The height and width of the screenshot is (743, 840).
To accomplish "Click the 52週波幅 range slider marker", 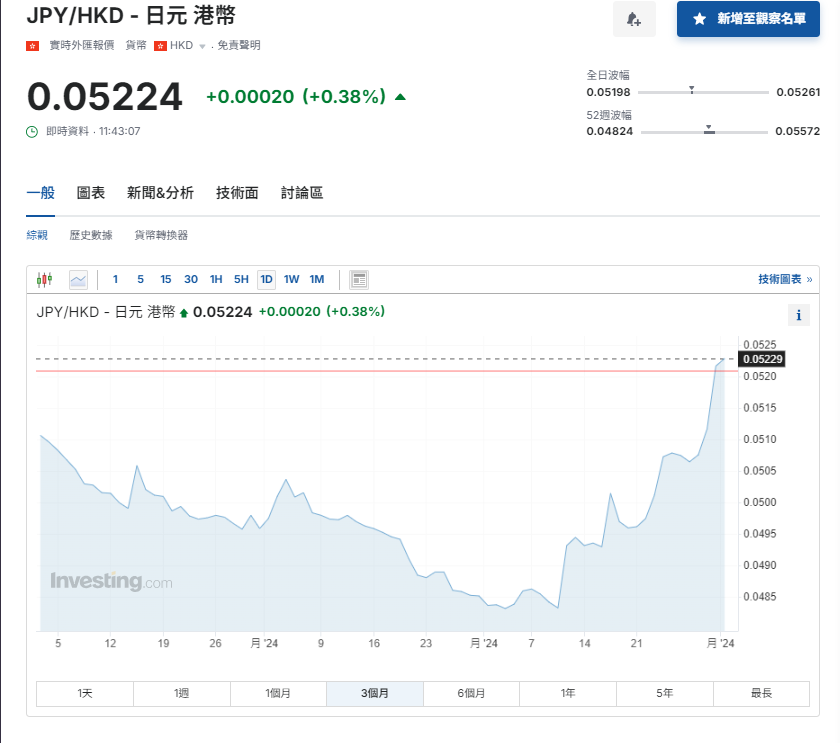I will pyautogui.click(x=709, y=129).
